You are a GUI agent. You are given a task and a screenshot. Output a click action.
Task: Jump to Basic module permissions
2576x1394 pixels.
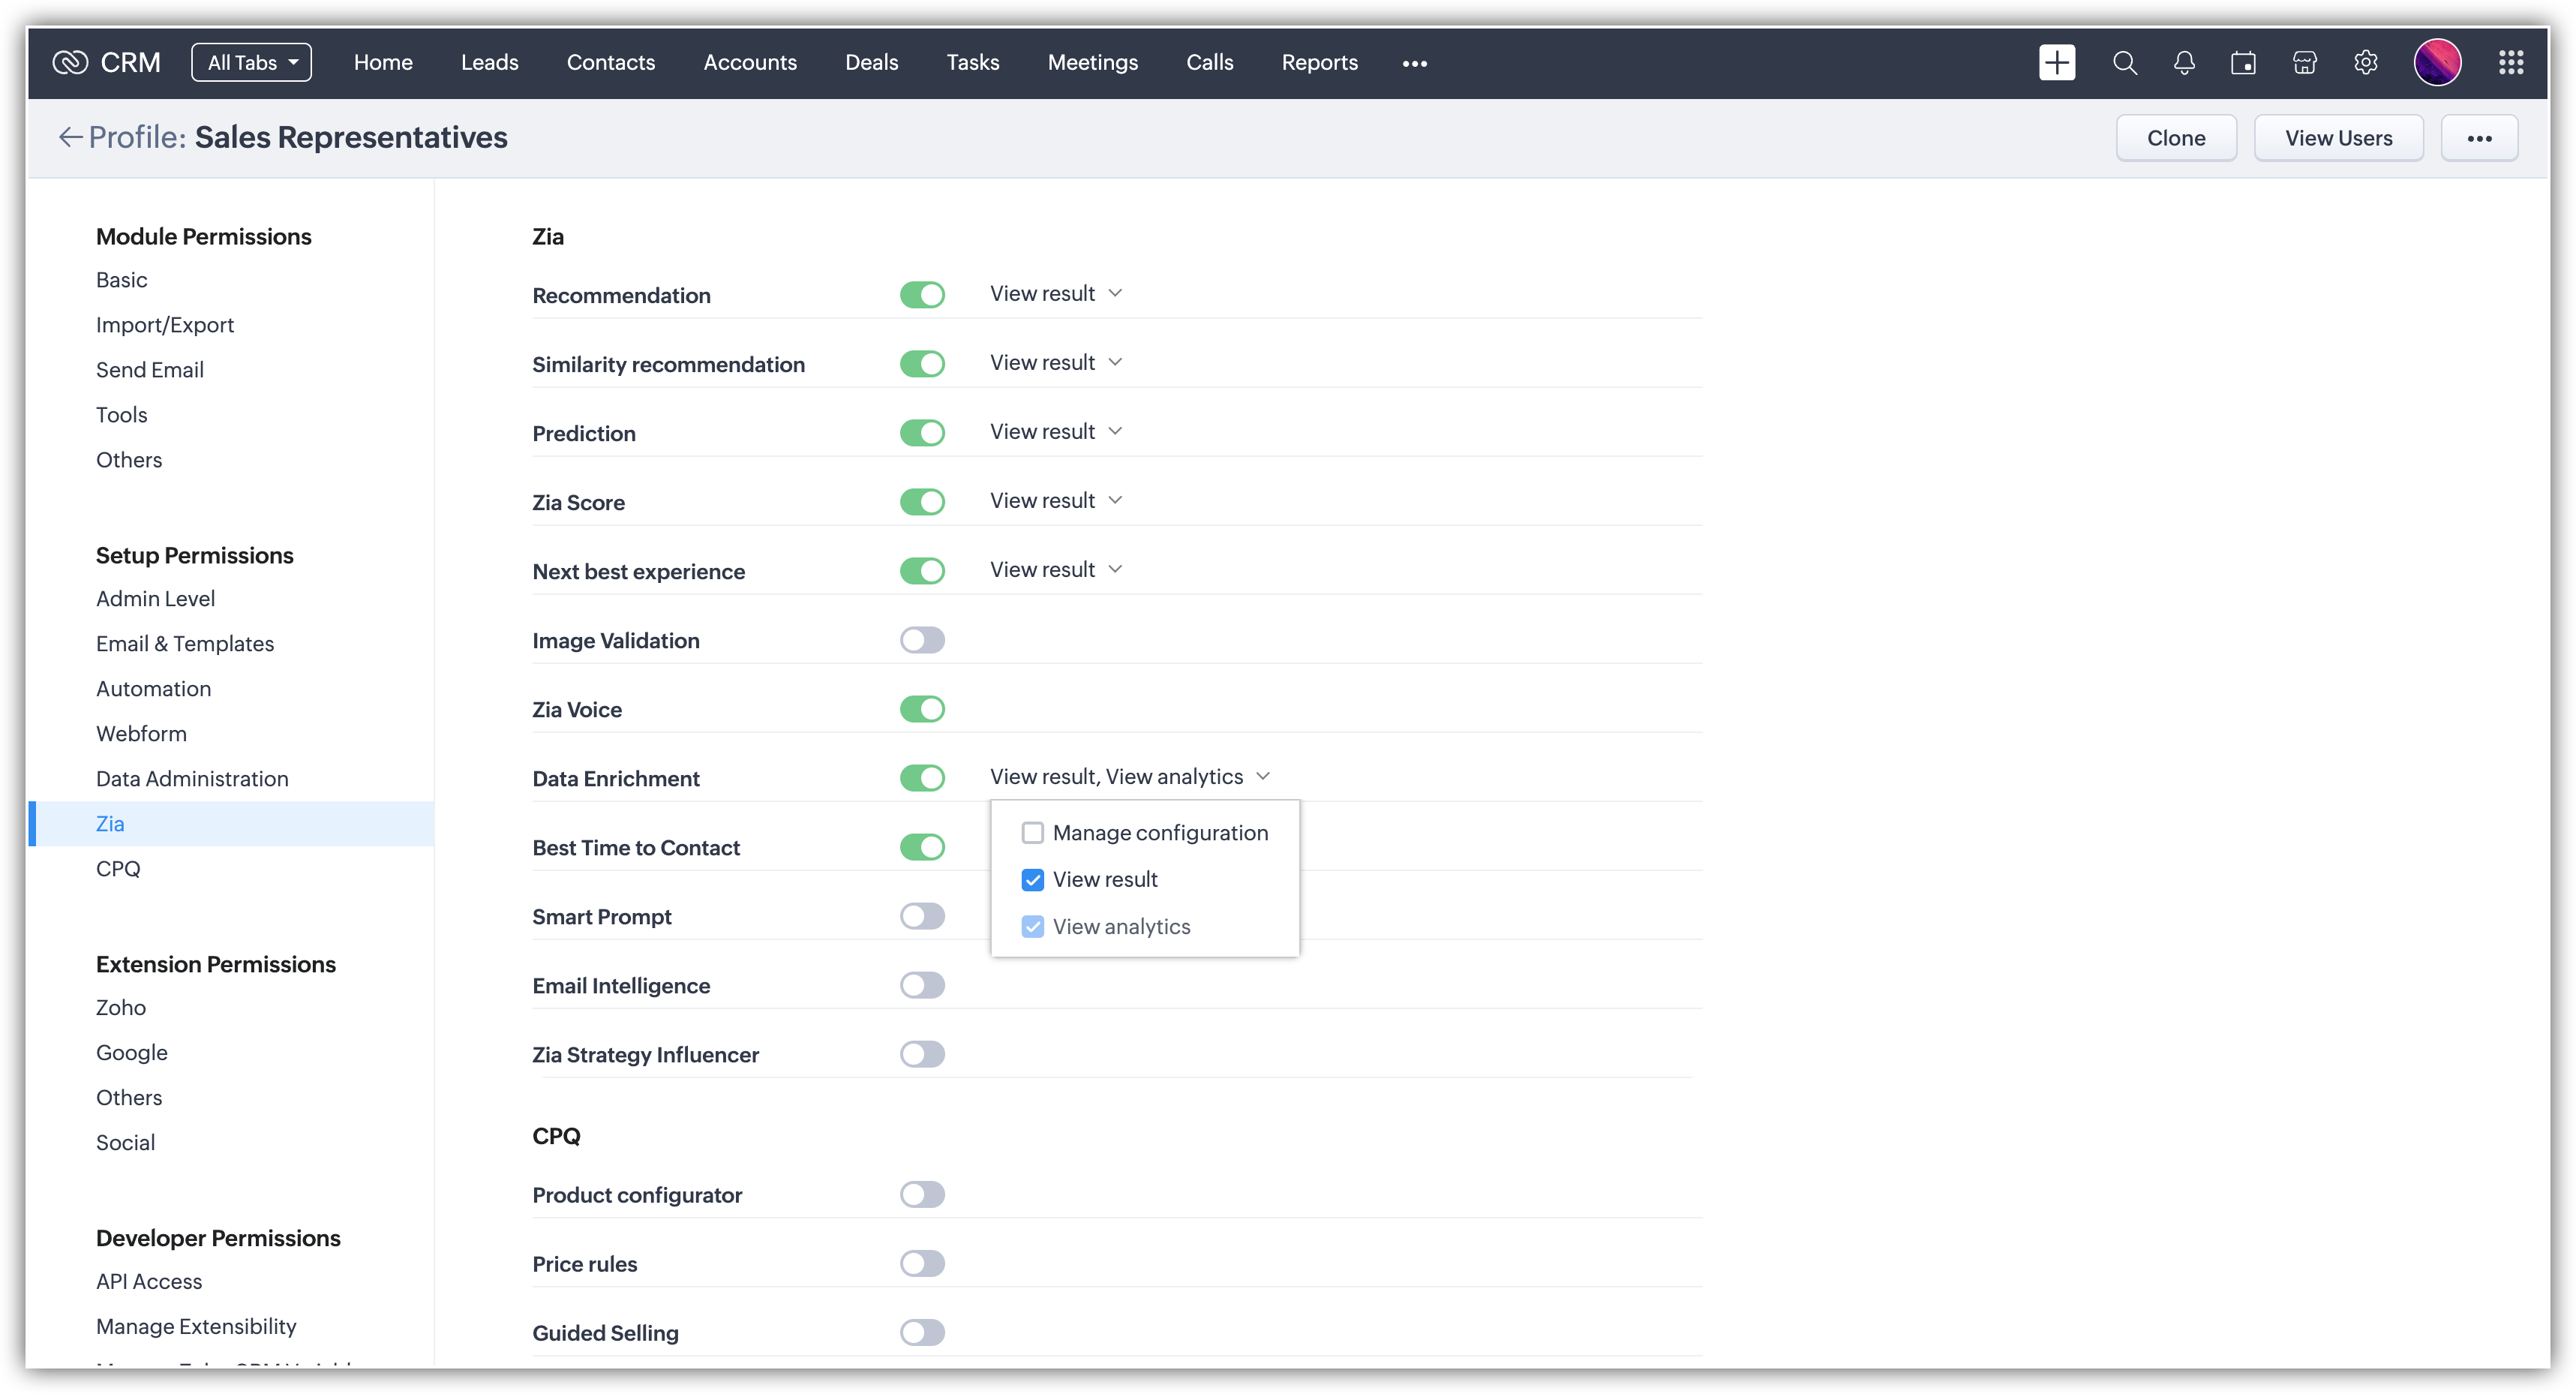pos(121,280)
